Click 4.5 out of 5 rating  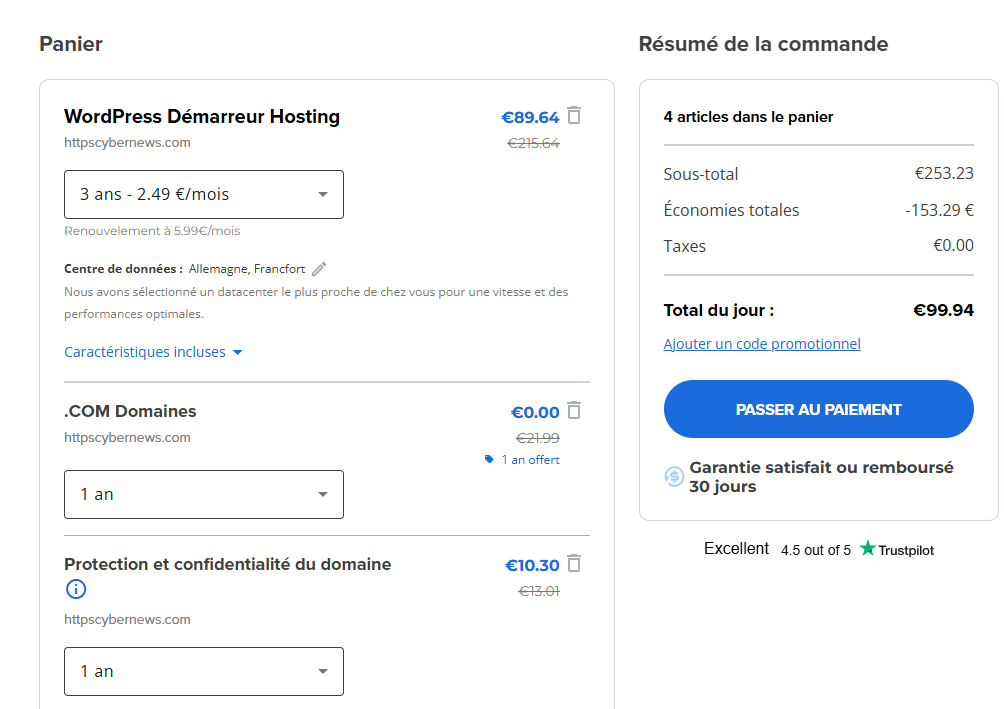click(816, 550)
